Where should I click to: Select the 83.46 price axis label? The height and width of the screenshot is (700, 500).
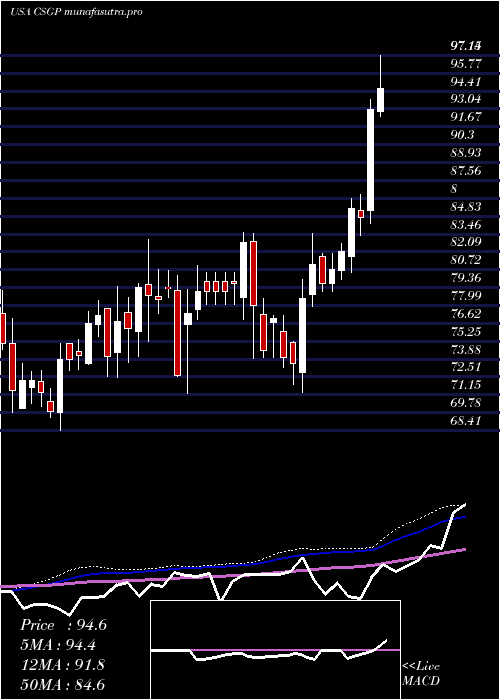(x=466, y=224)
